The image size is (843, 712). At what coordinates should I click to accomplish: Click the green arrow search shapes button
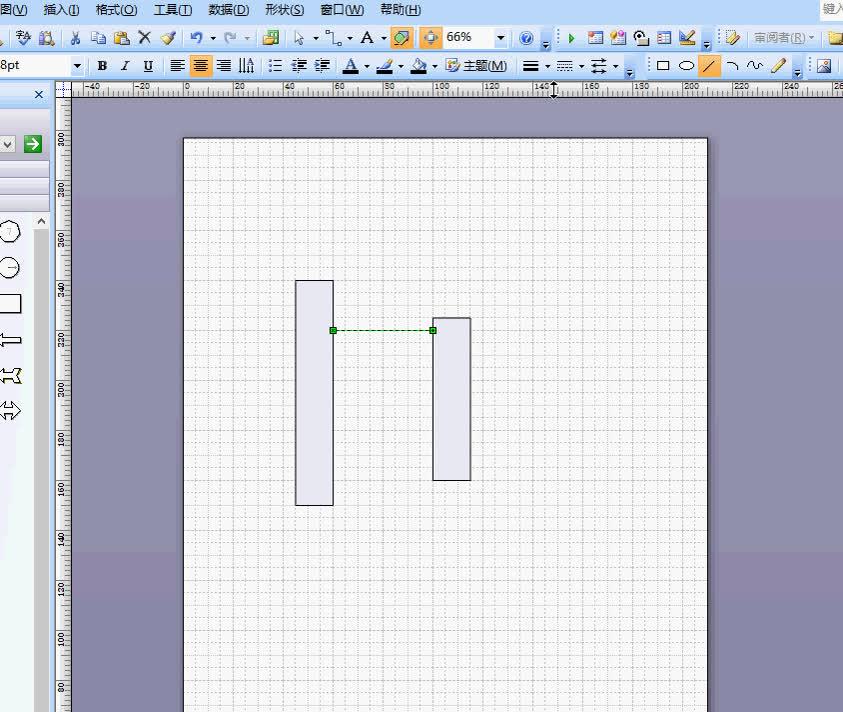click(32, 144)
